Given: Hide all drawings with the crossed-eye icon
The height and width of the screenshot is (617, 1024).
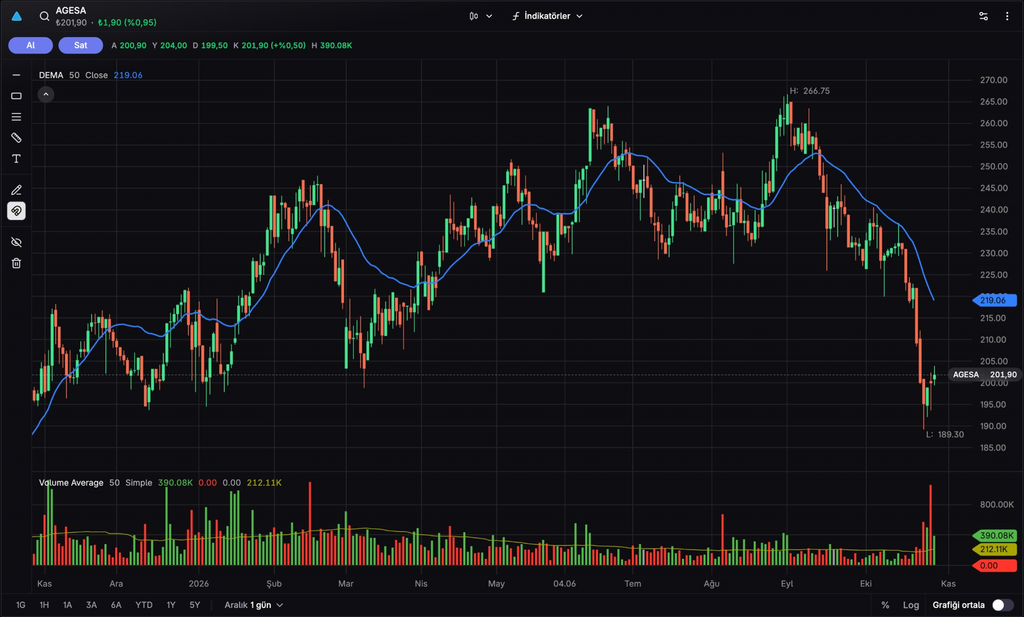Looking at the screenshot, I should pos(16,242).
